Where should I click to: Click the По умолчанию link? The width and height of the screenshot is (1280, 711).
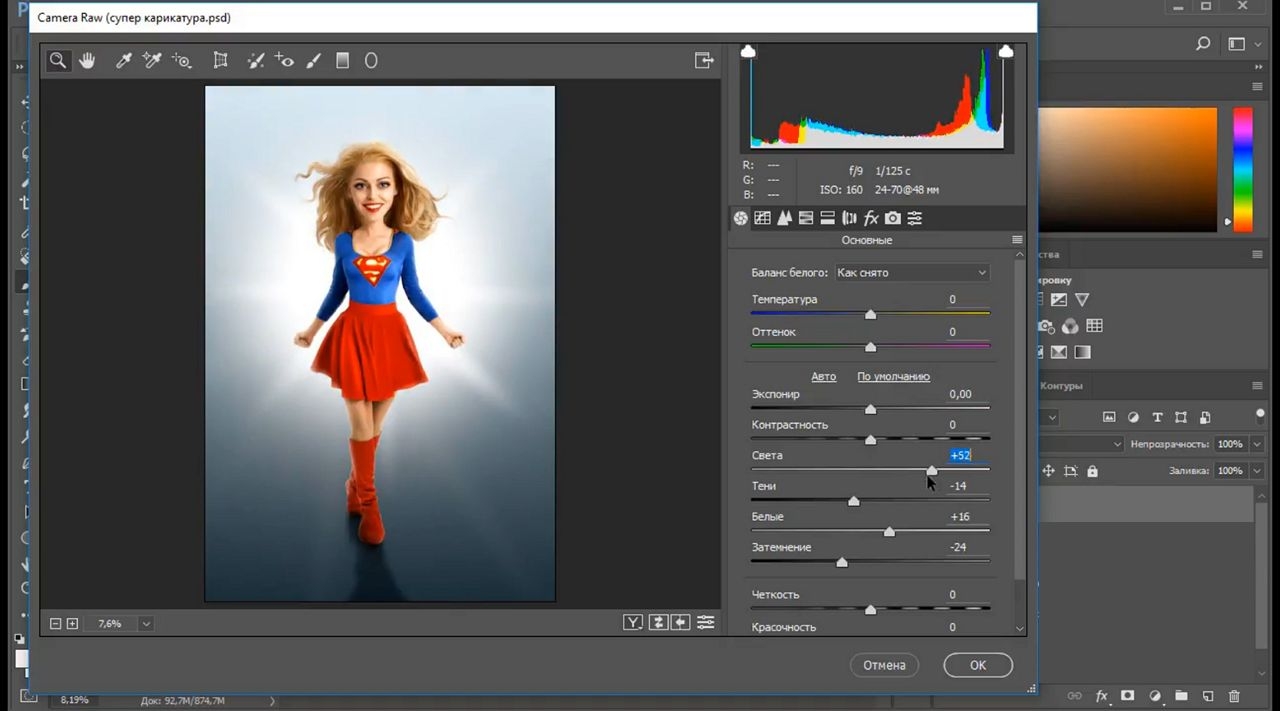(x=893, y=376)
